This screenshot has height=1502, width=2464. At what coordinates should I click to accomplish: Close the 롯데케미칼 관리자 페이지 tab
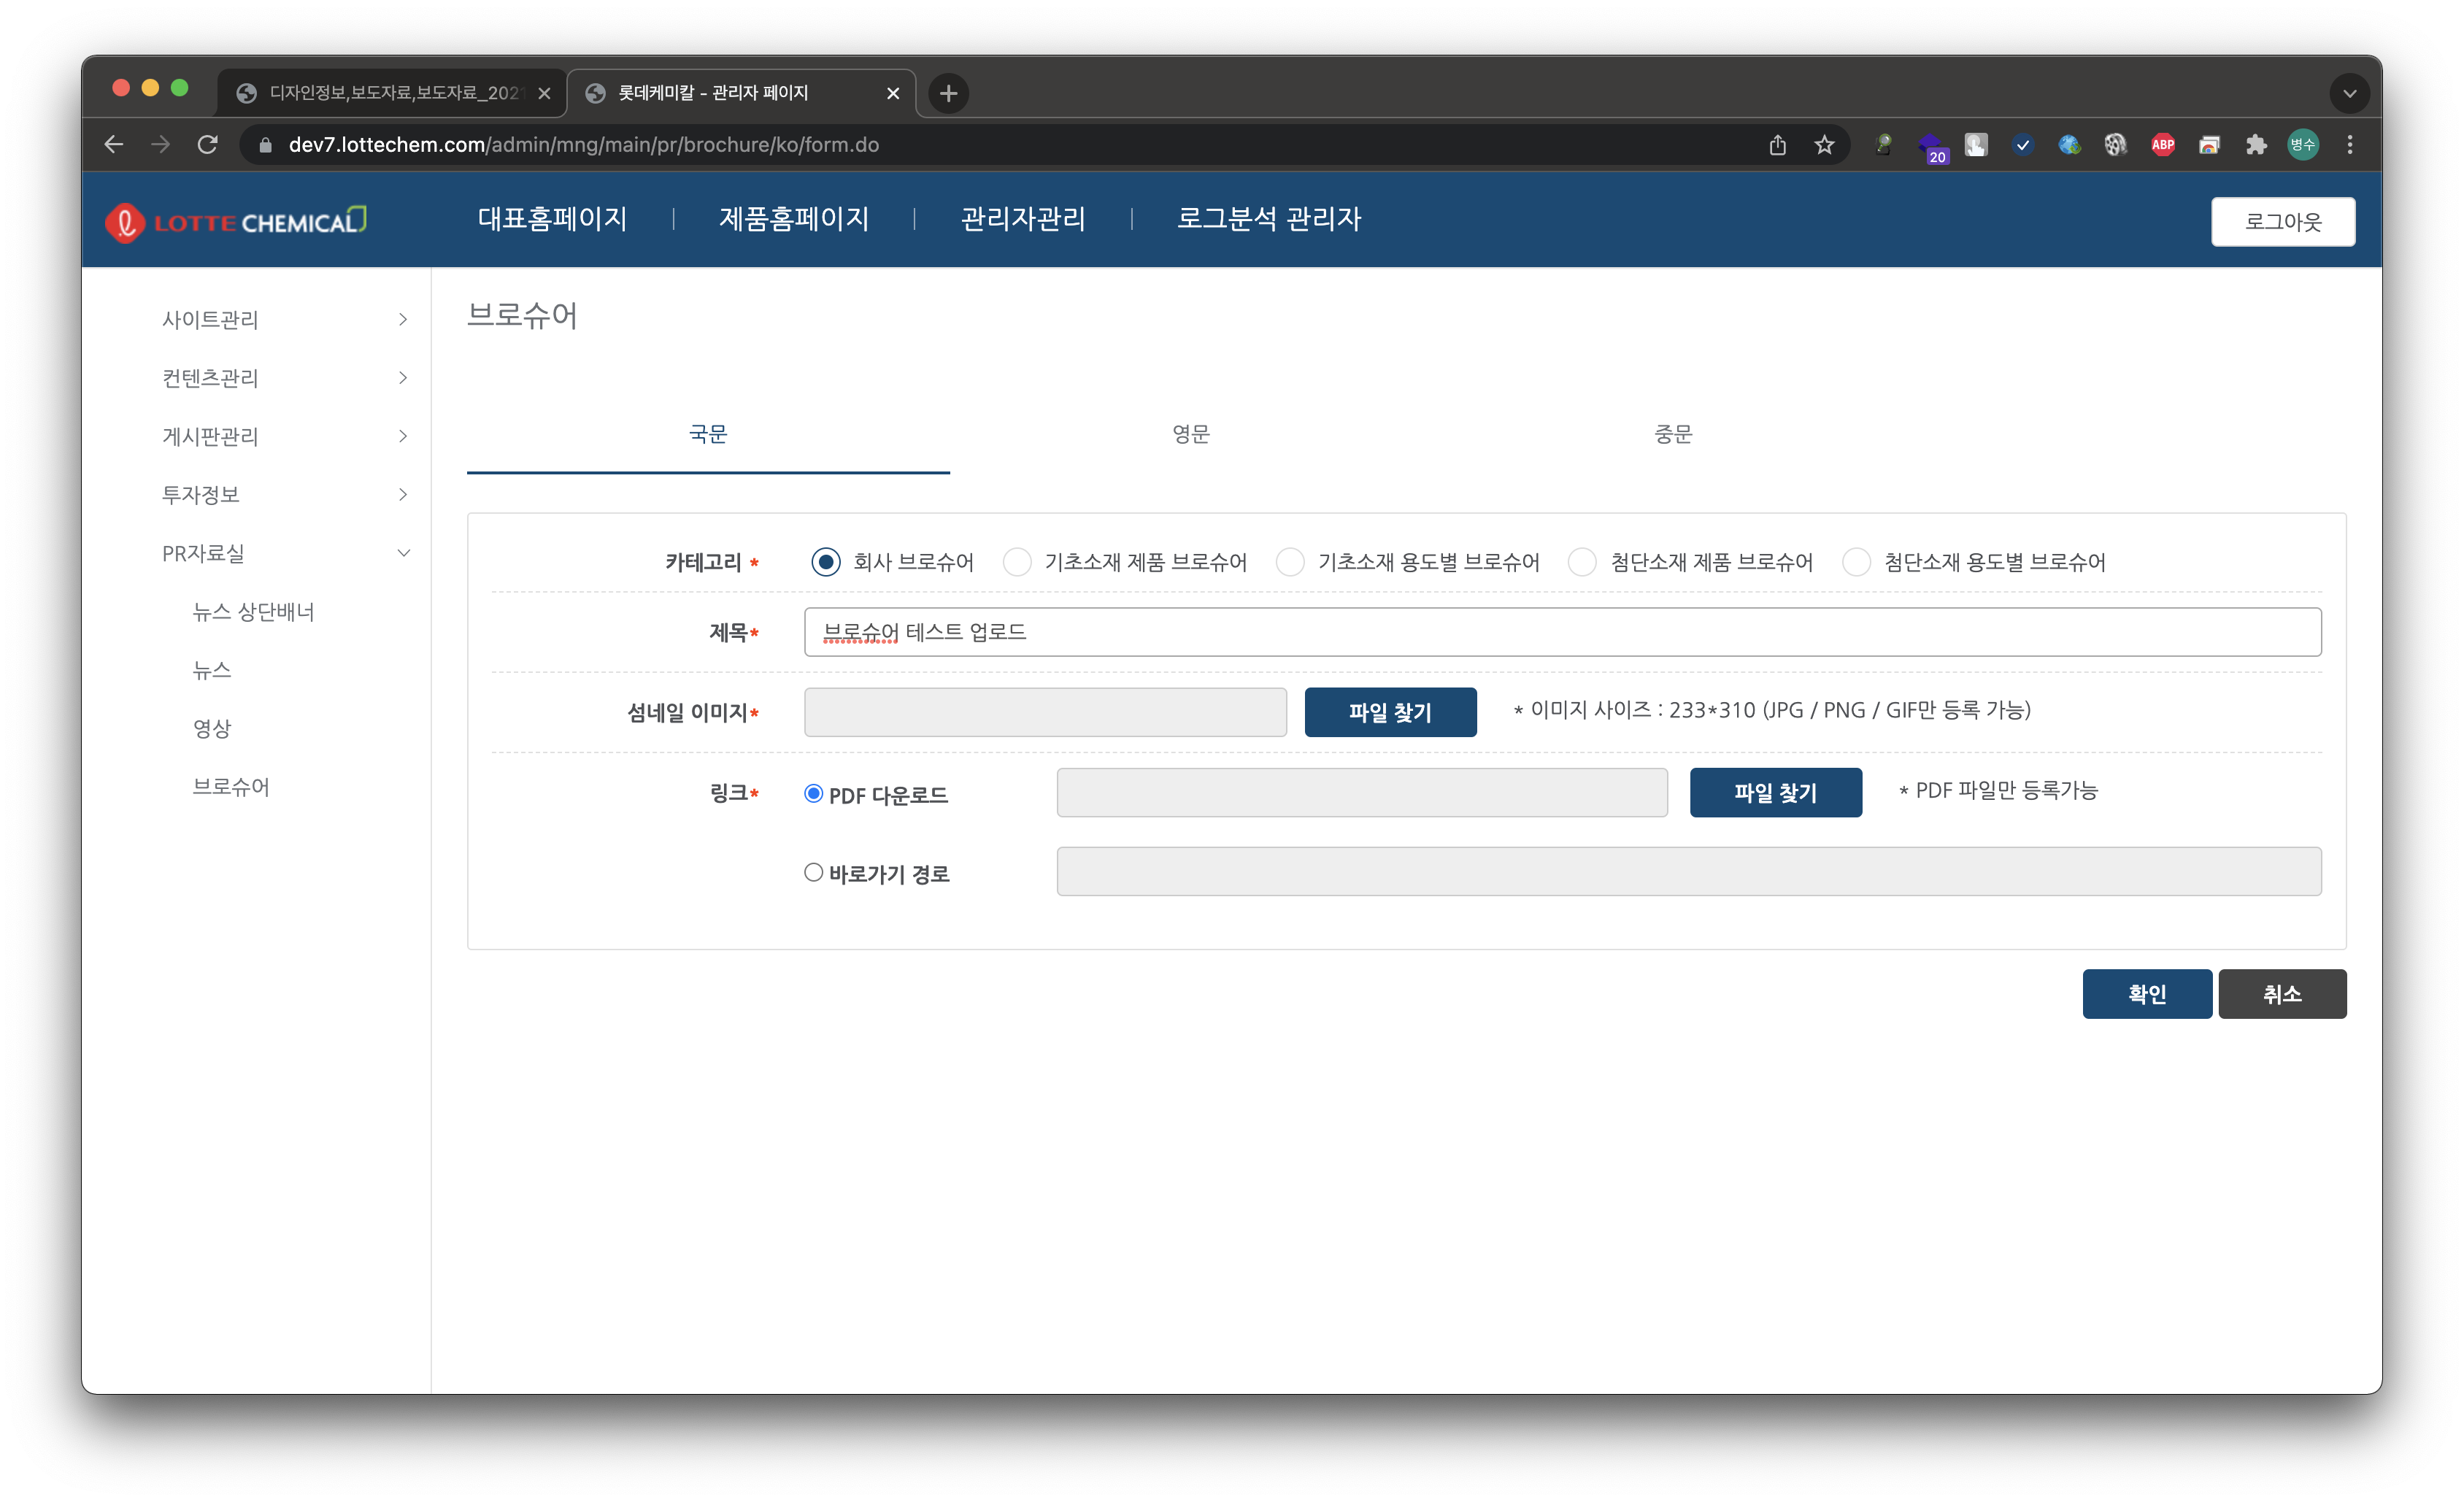point(893,93)
